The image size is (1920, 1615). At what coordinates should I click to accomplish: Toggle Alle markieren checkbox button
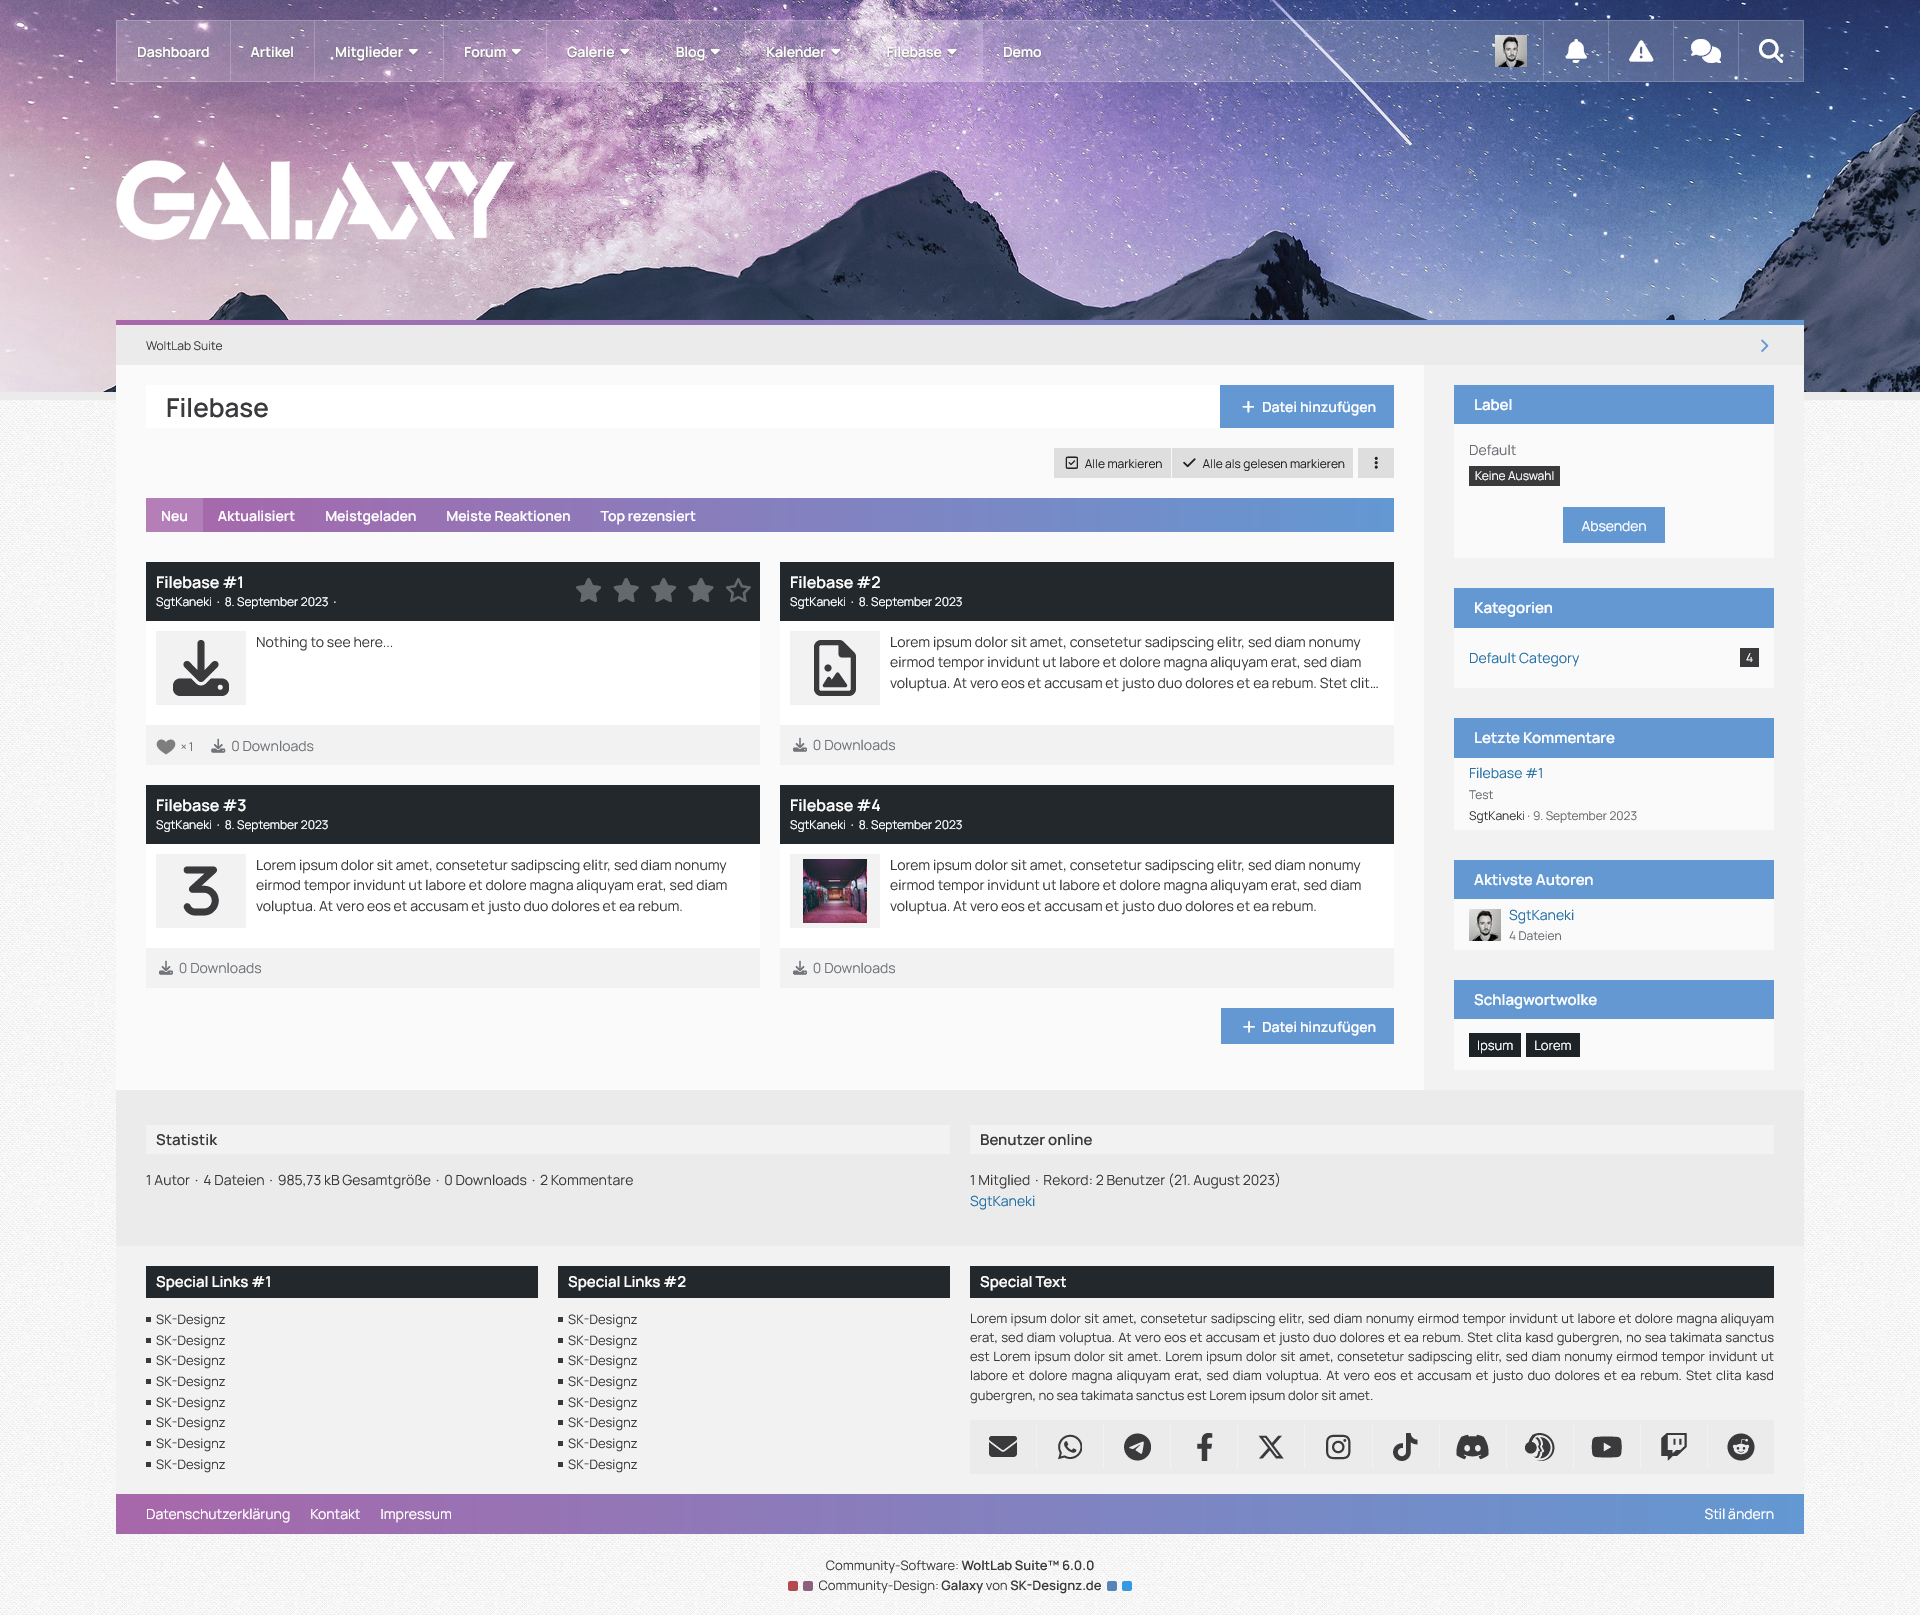pyautogui.click(x=1113, y=463)
